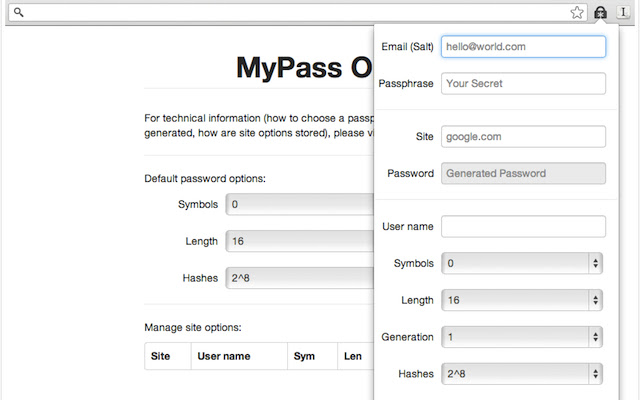Click the User name input in popup
640x400 pixels.
523,226
